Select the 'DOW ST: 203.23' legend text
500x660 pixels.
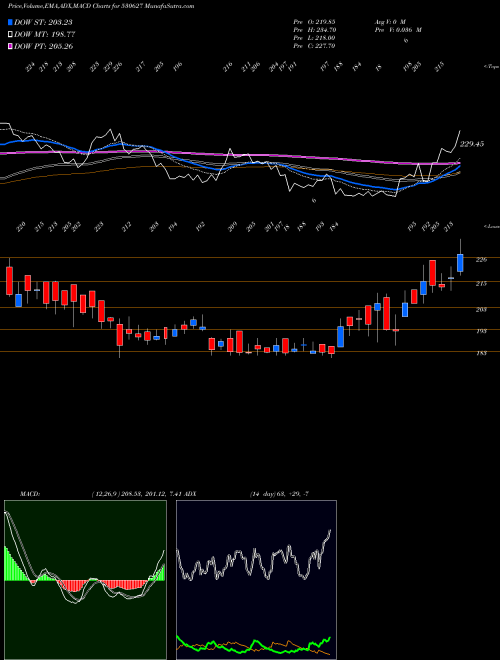coord(43,22)
